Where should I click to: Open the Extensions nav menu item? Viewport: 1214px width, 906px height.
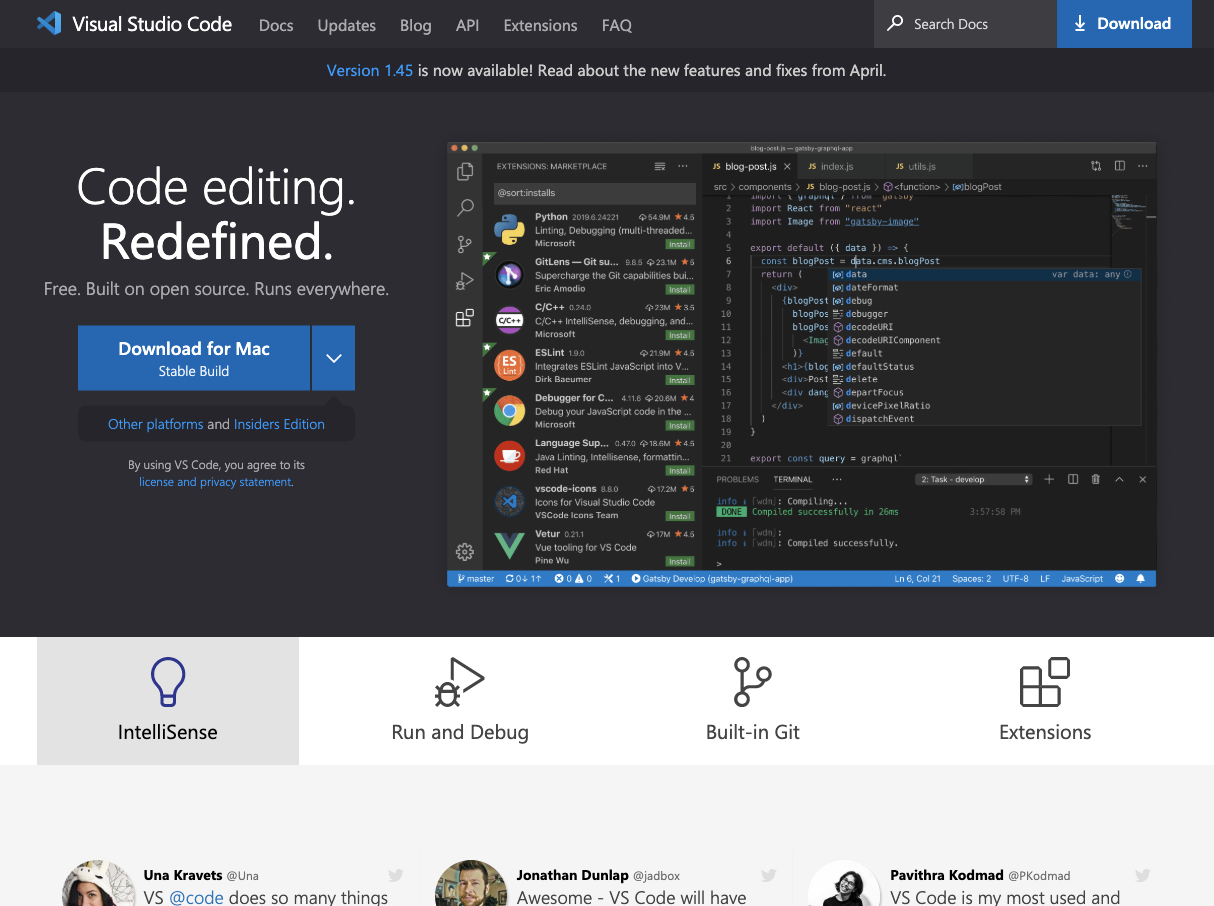pyautogui.click(x=540, y=25)
